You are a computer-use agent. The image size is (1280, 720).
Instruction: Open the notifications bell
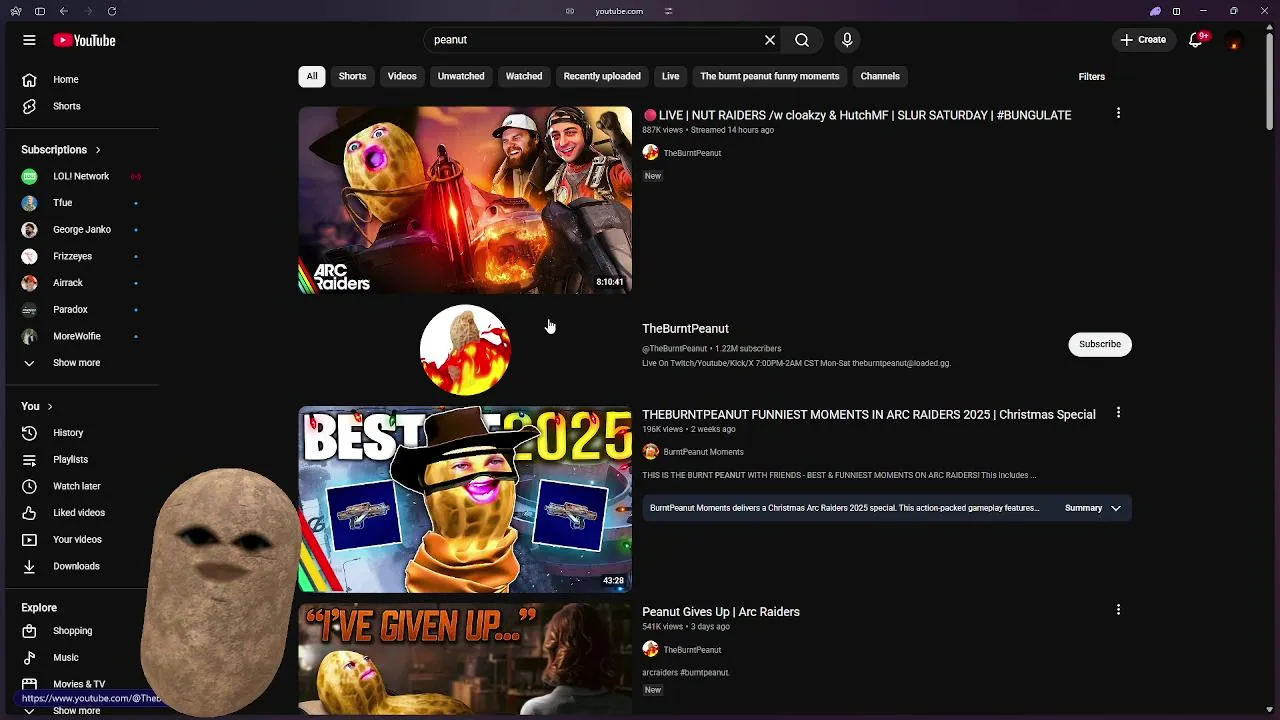pos(1195,40)
